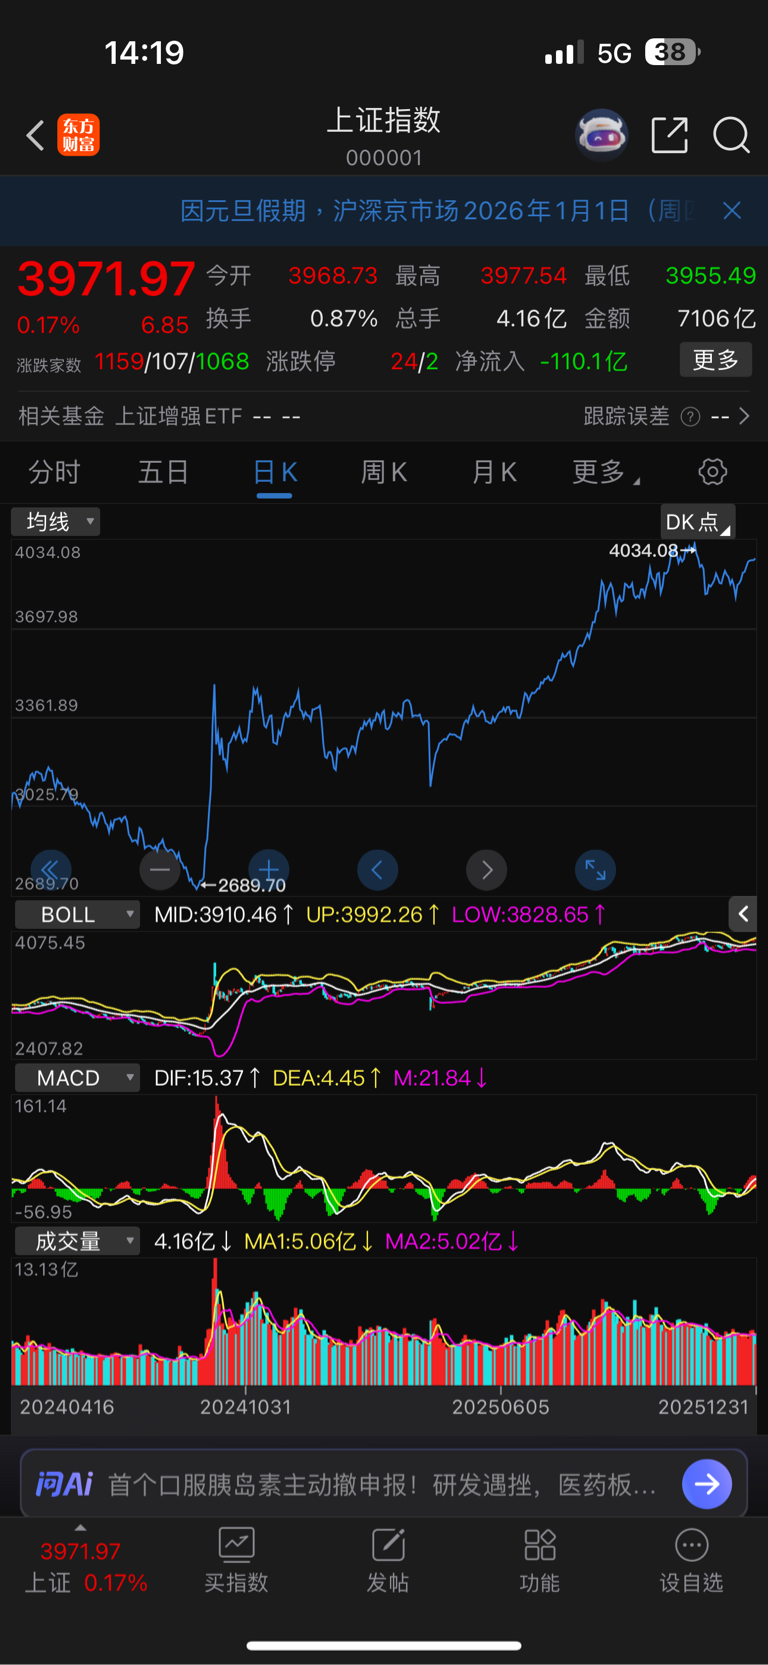Switch to 五日 tab

point(163,472)
